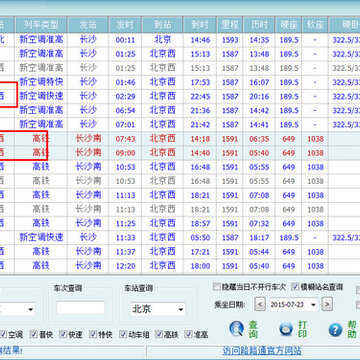Click the 到站 column header
Screen dimensions: 360x360
(162, 24)
